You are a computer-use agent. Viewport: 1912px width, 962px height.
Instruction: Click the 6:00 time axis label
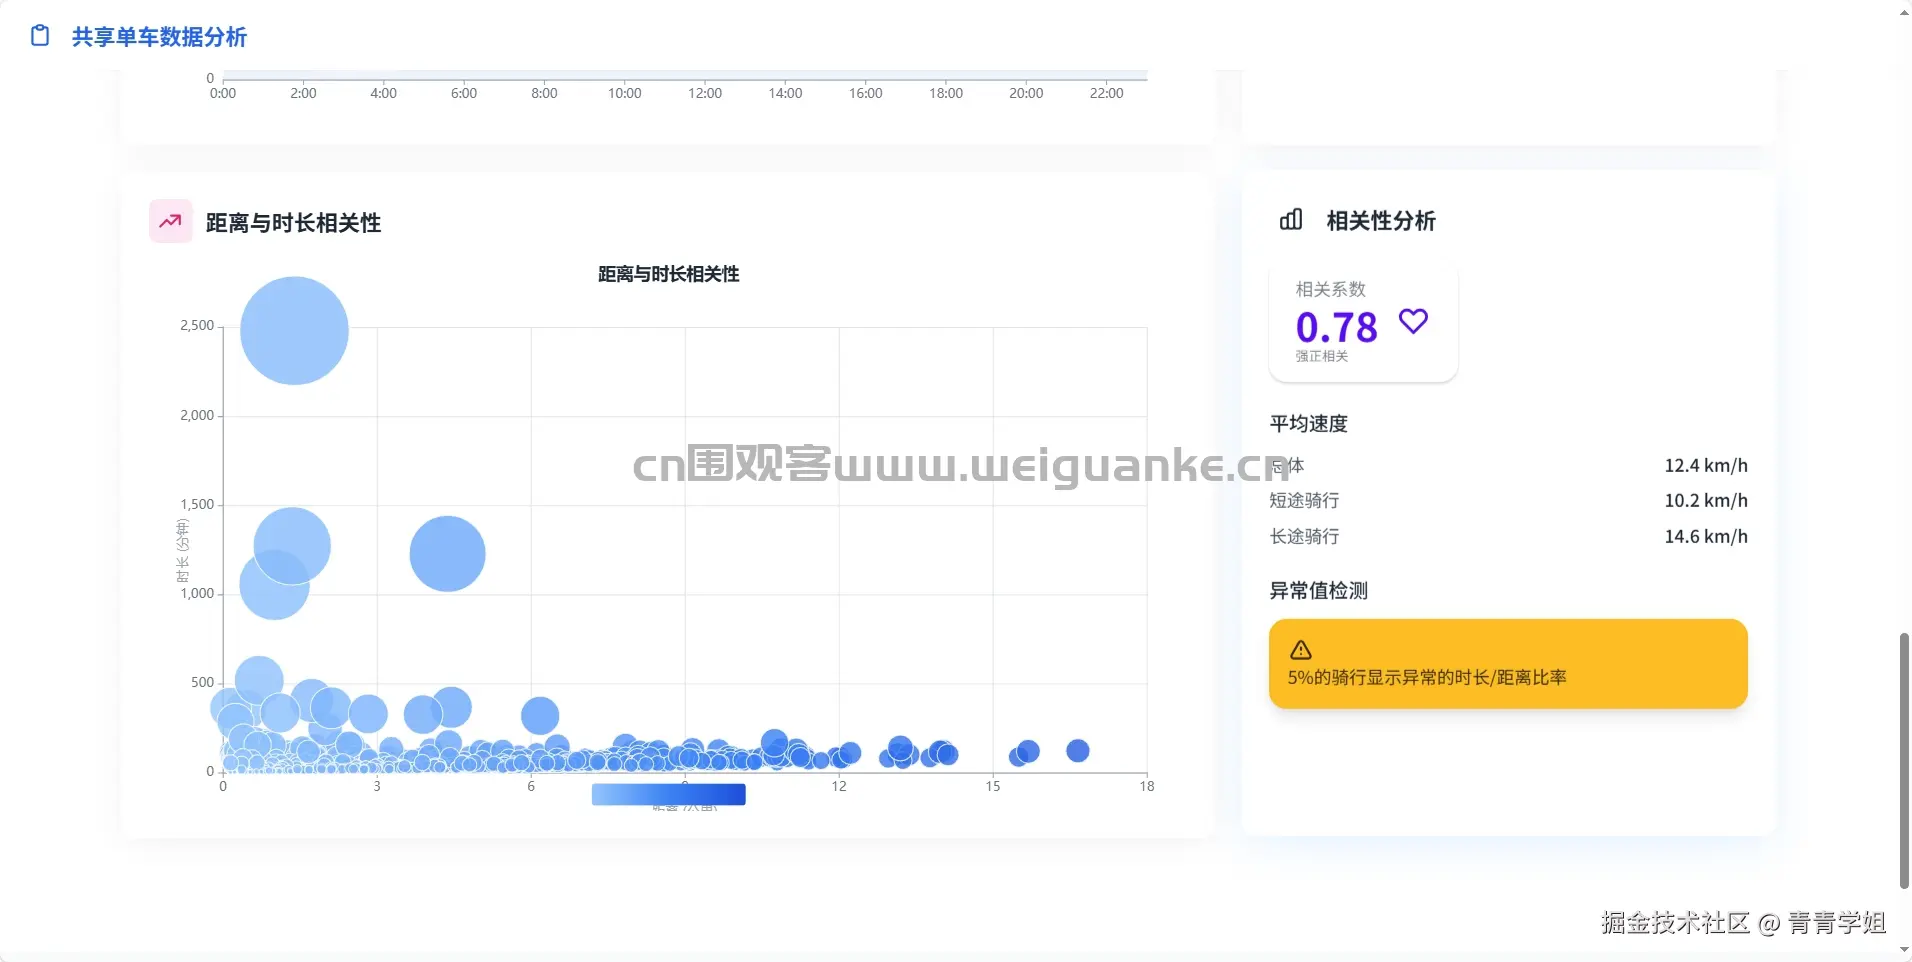(x=464, y=93)
